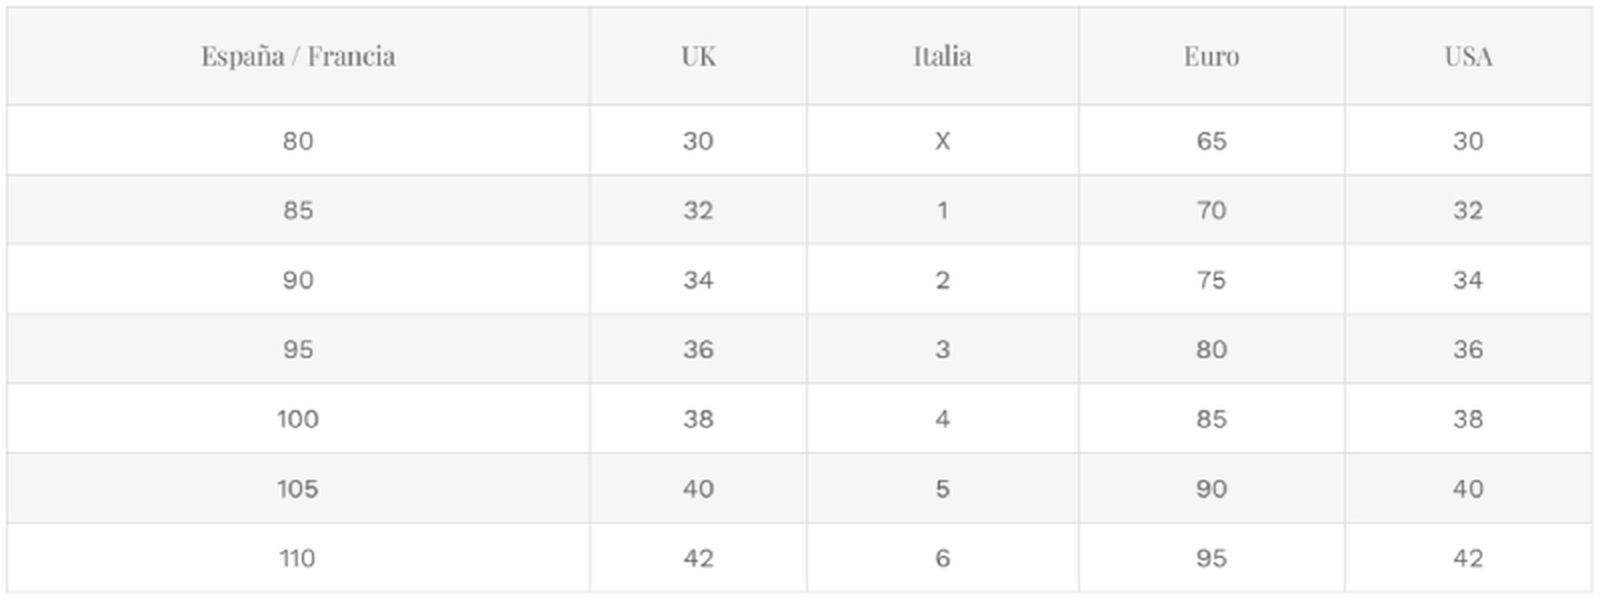Click the Italia column header
Image resolution: width=1600 pixels, height=600 pixels.
point(942,56)
